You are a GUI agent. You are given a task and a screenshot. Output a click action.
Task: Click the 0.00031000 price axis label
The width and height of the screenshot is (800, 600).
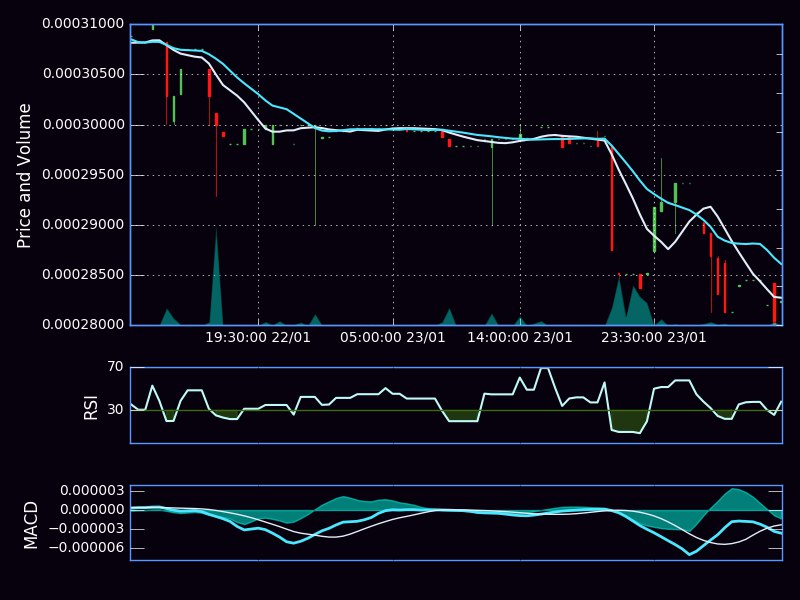pos(83,24)
